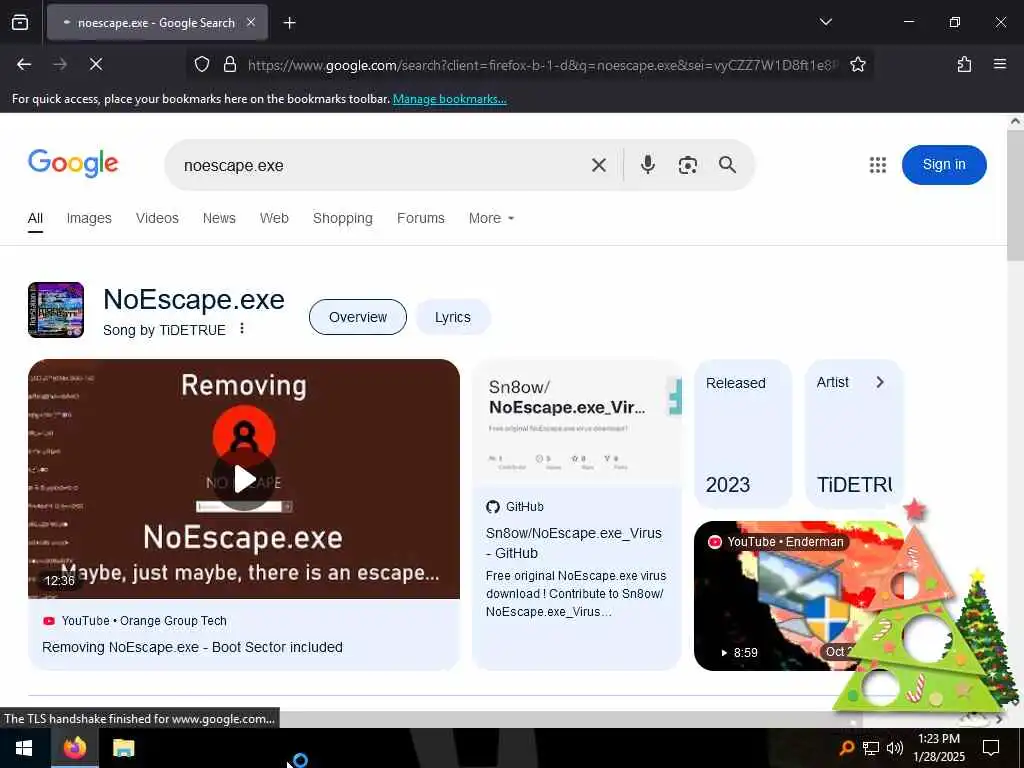Open Firefox extensions puzzle icon
Image resolution: width=1024 pixels, height=768 pixels.
pos(964,64)
